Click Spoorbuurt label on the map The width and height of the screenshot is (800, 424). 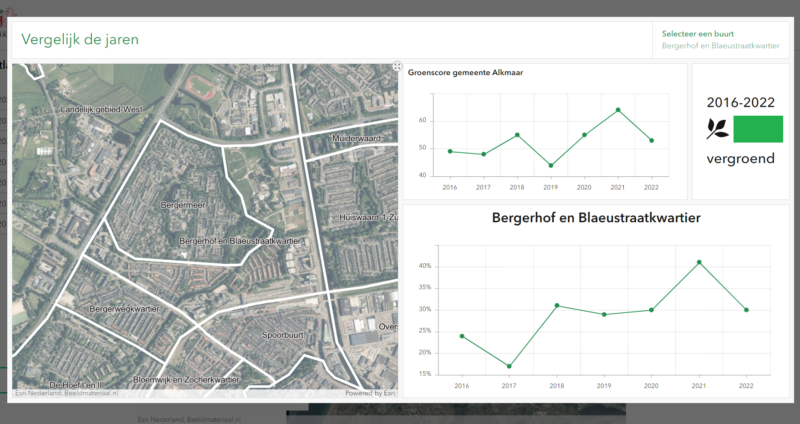[x=282, y=335]
